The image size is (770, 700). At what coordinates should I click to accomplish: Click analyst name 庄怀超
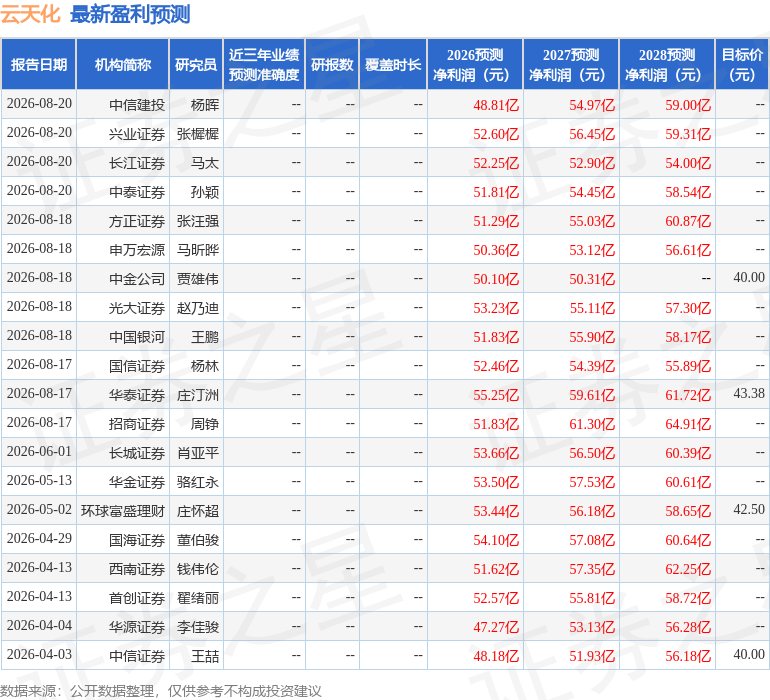198,510
